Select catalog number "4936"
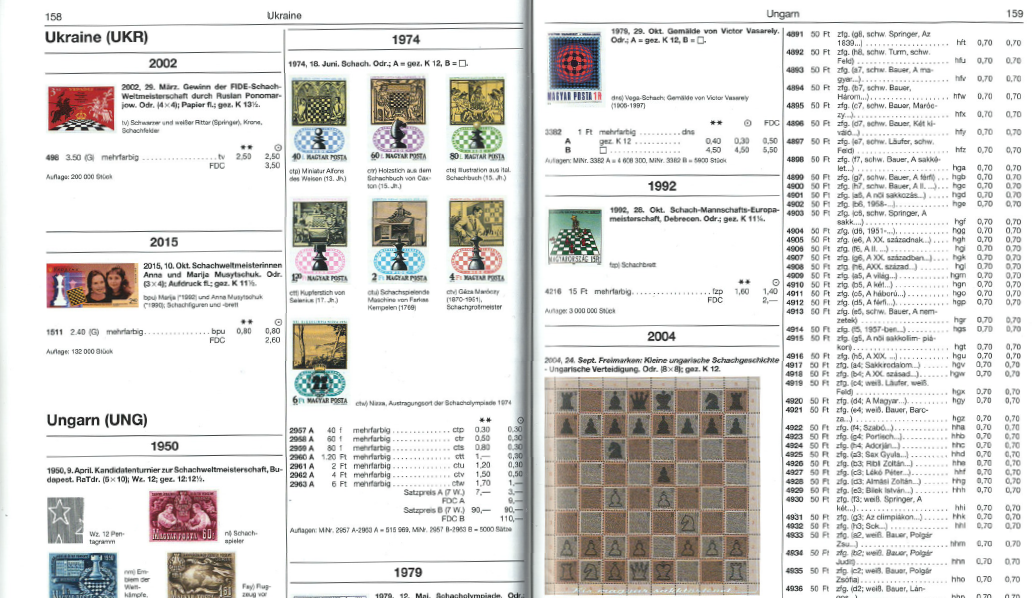This screenshot has width=1036, height=598. (x=794, y=589)
